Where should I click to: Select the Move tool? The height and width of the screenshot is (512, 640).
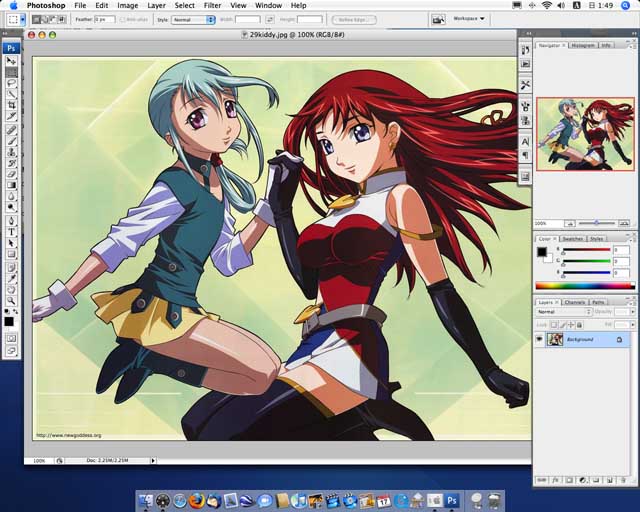pos(11,61)
